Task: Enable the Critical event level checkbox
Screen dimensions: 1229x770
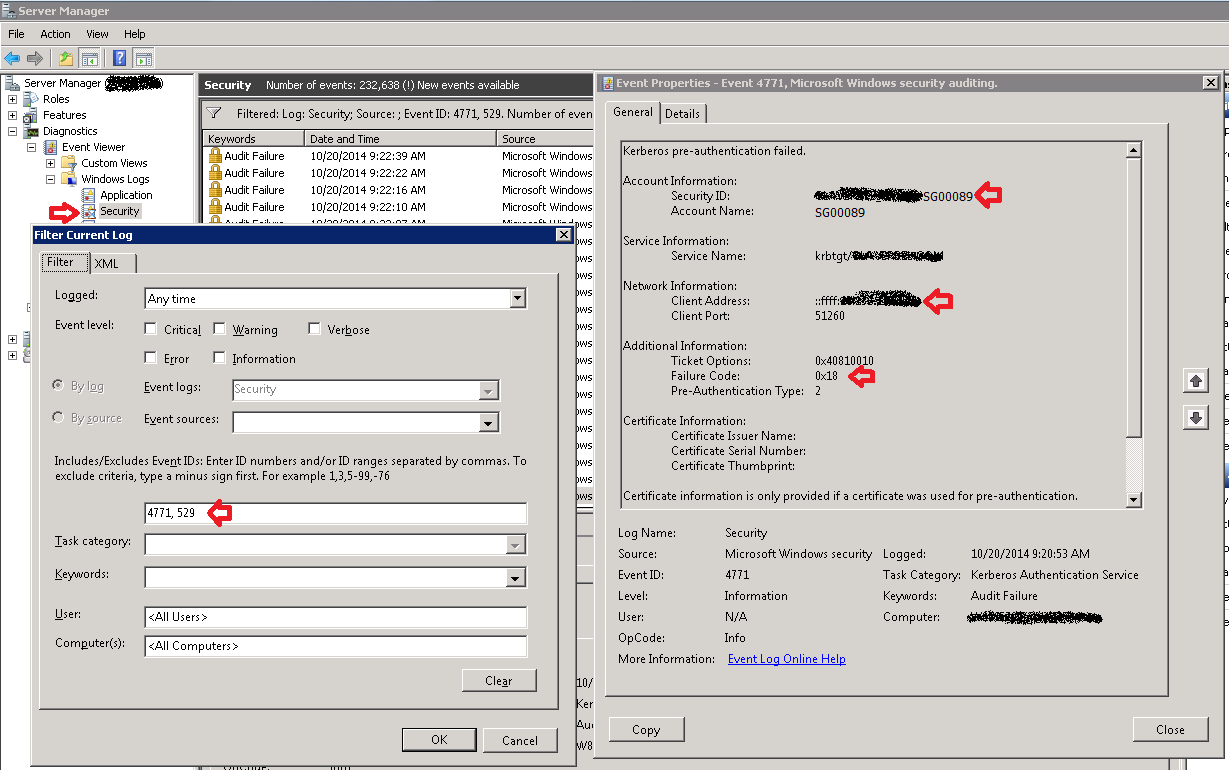Action: (x=150, y=329)
